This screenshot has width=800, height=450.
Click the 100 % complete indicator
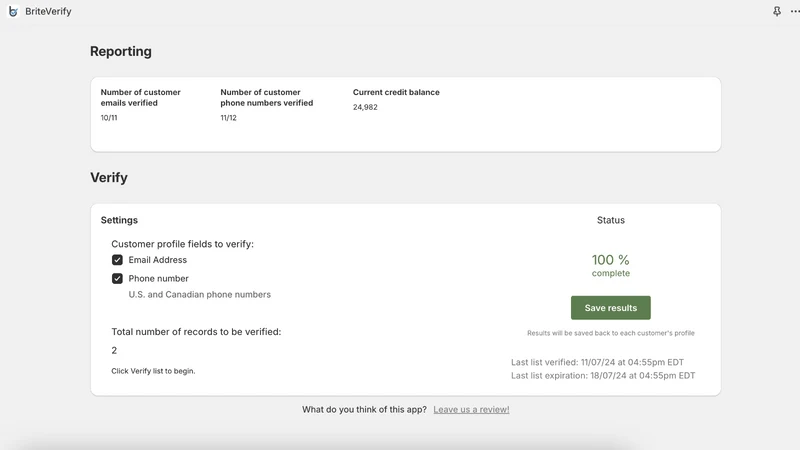611,265
